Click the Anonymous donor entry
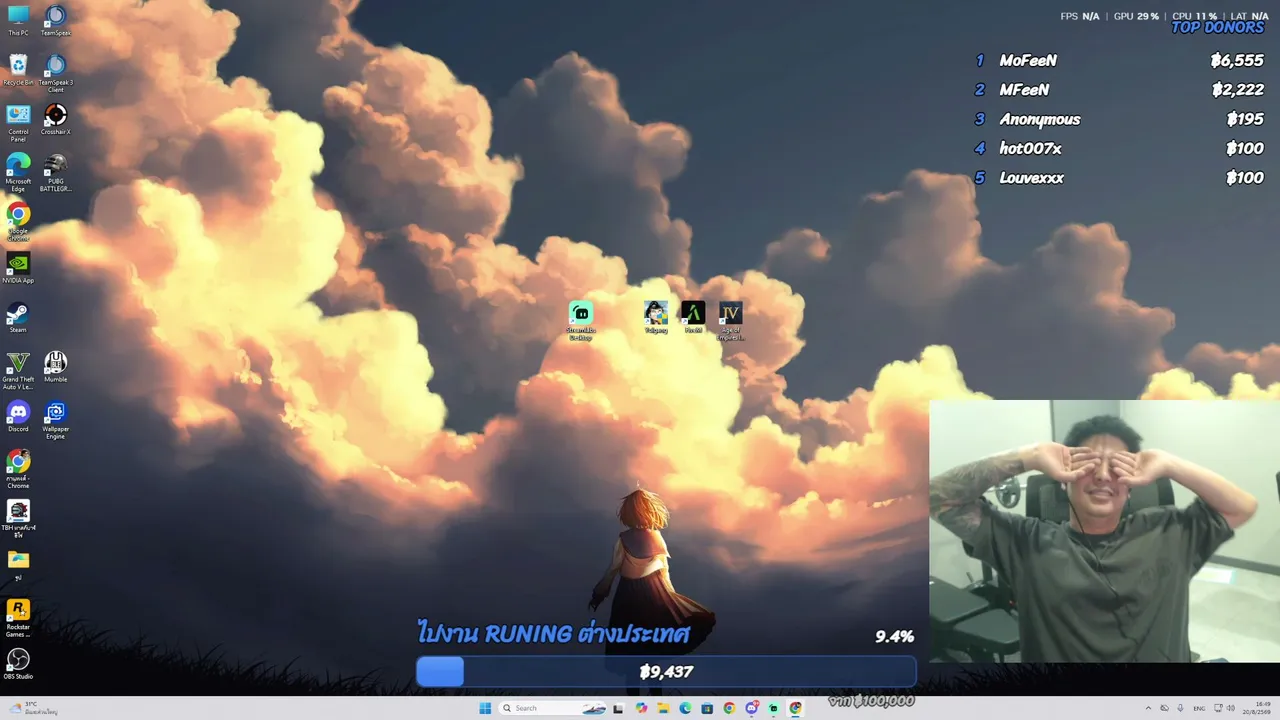1280x720 pixels. pos(1040,120)
